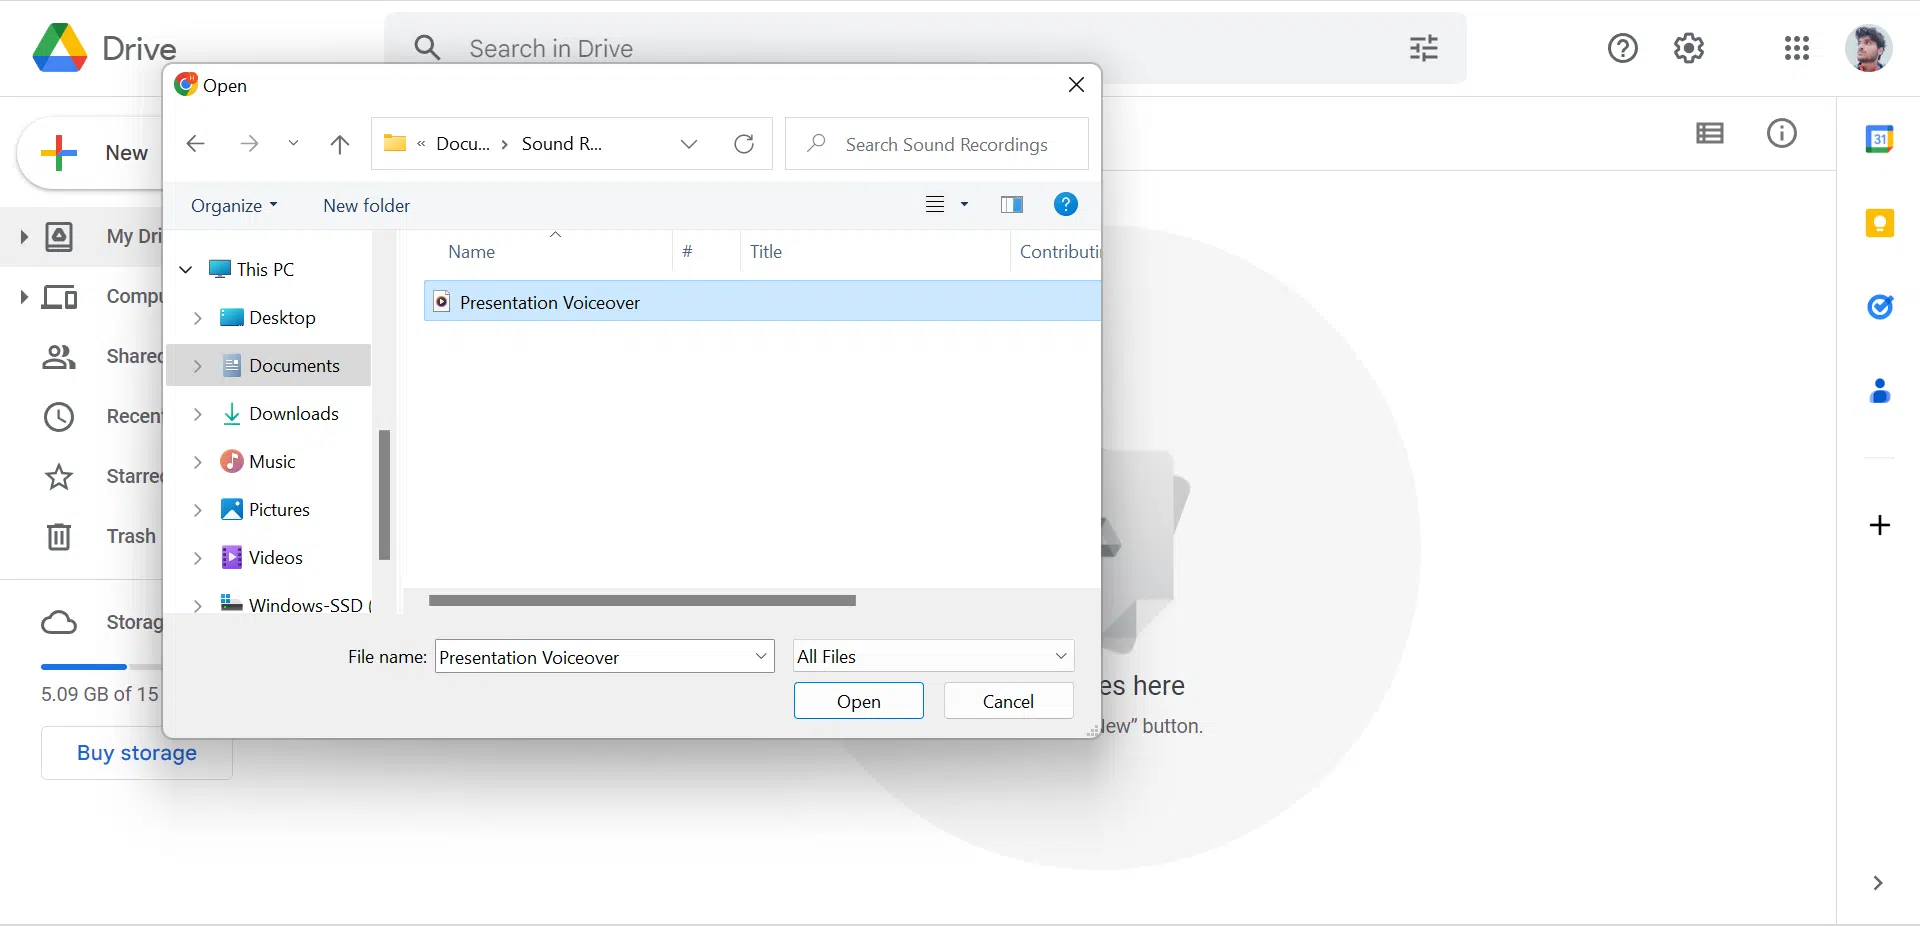Click the Drive search options icon

click(x=1423, y=48)
